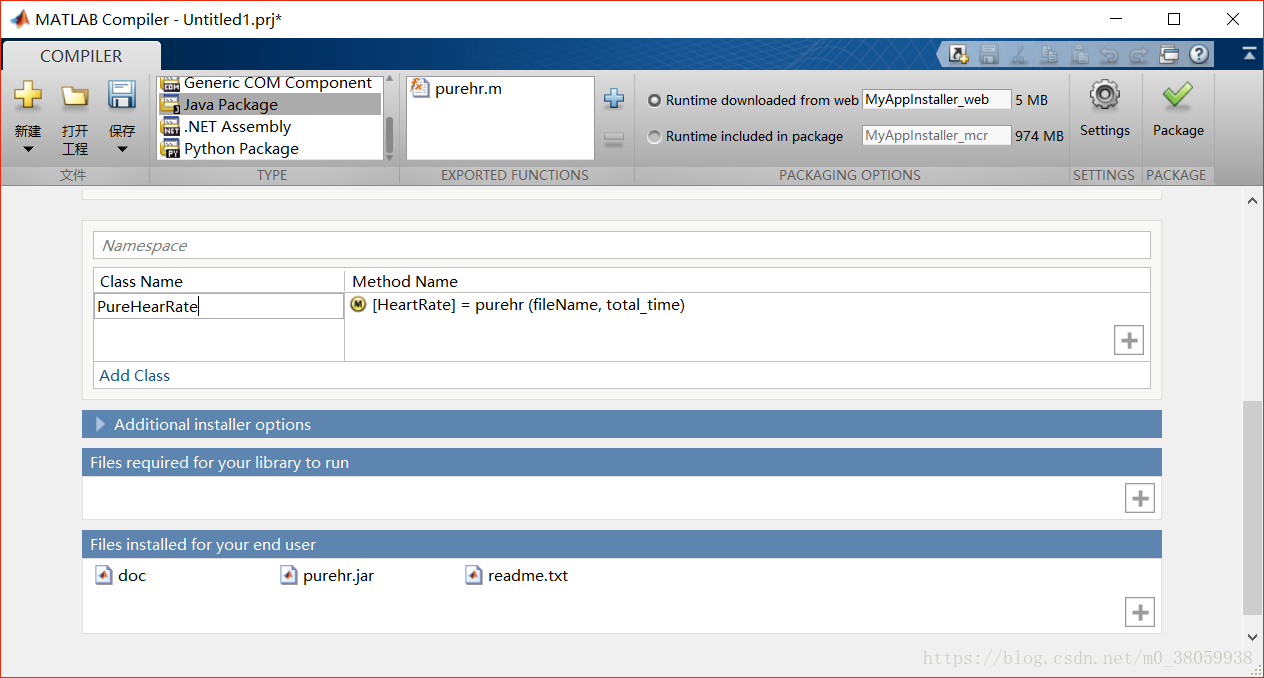Click the undo arrow icon

coord(1109,55)
